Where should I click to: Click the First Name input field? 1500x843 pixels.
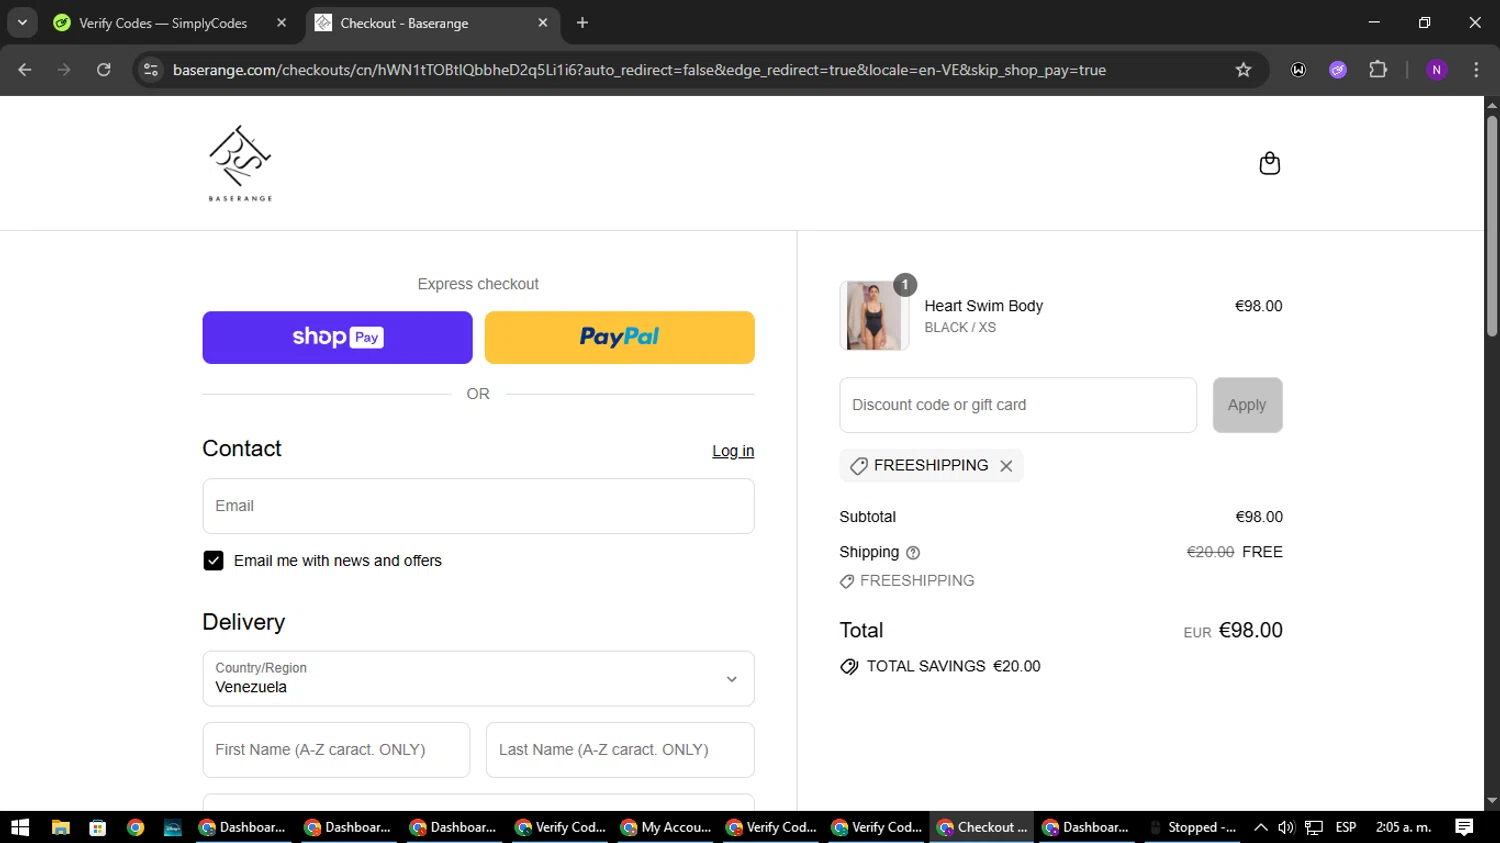pyautogui.click(x=336, y=750)
